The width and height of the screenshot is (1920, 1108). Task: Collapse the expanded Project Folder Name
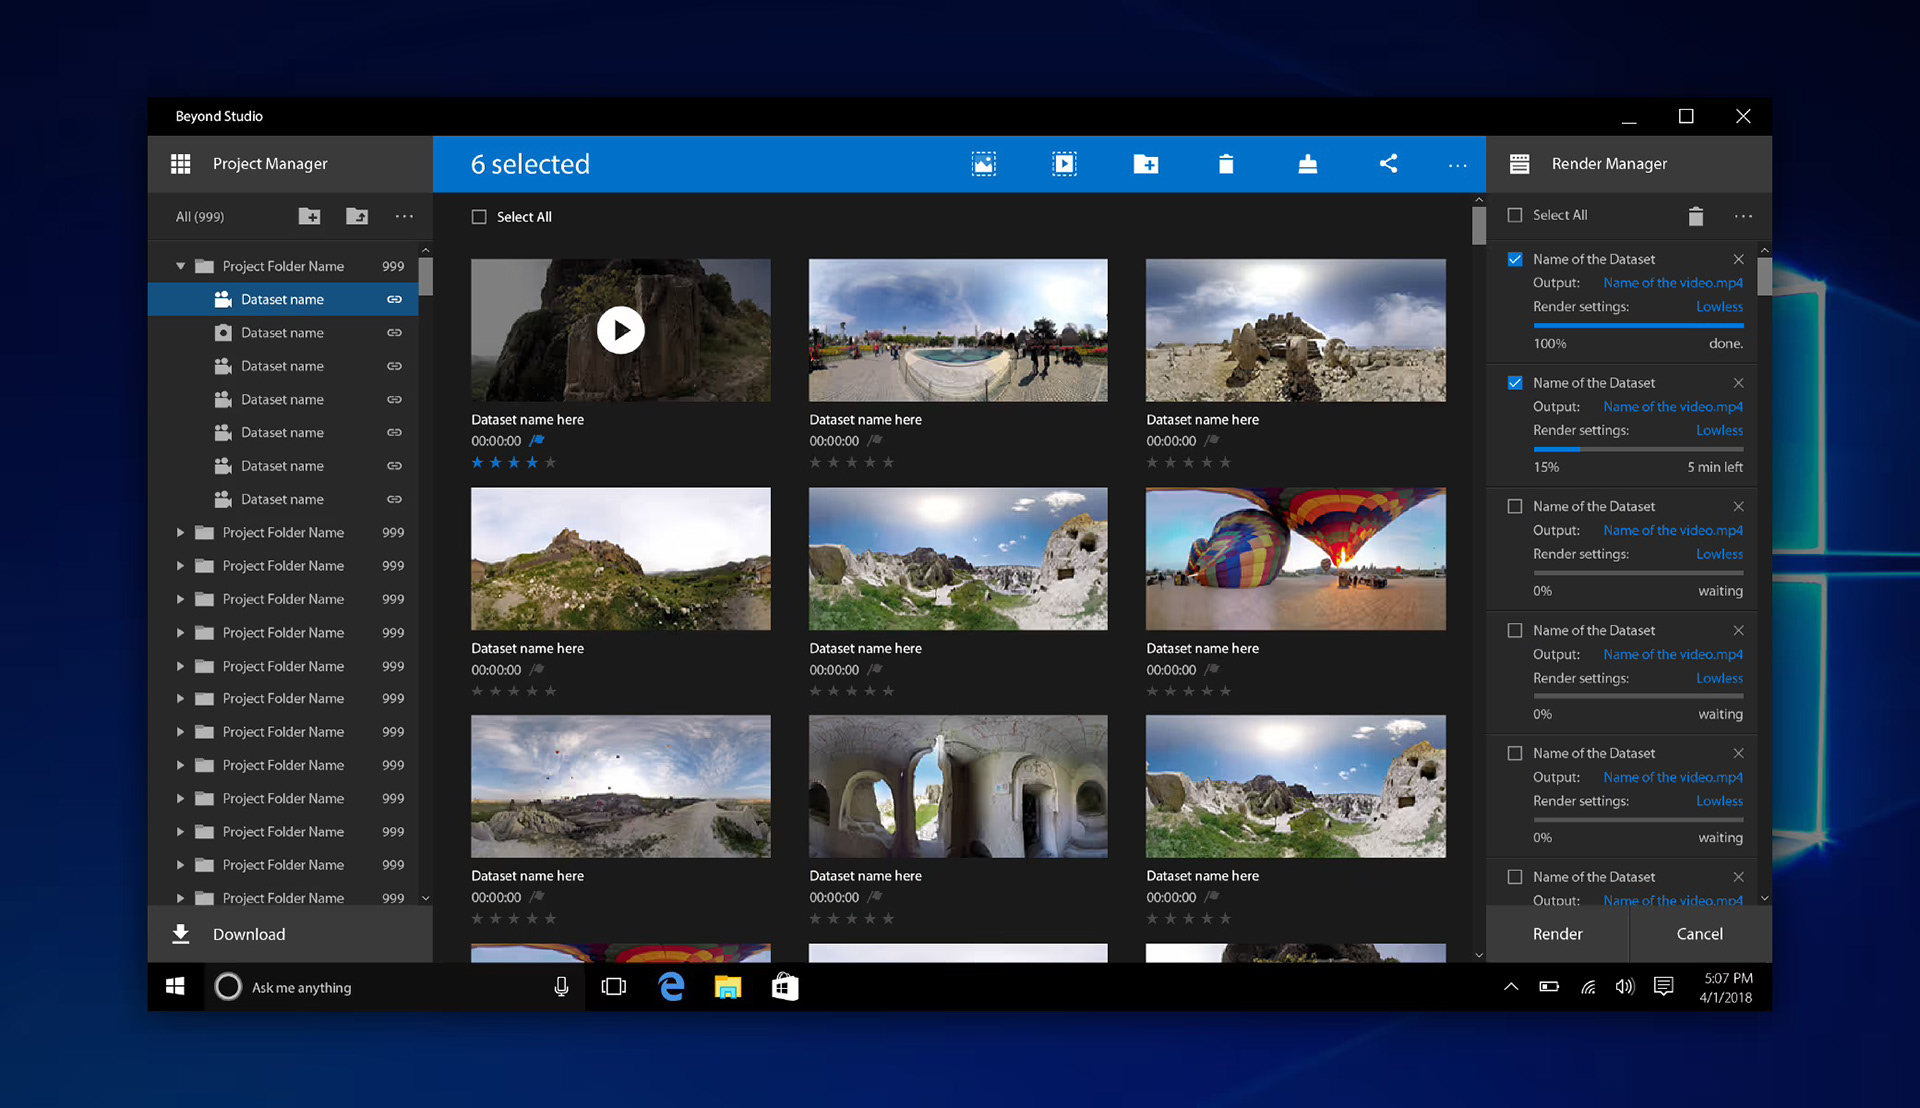pos(181,266)
